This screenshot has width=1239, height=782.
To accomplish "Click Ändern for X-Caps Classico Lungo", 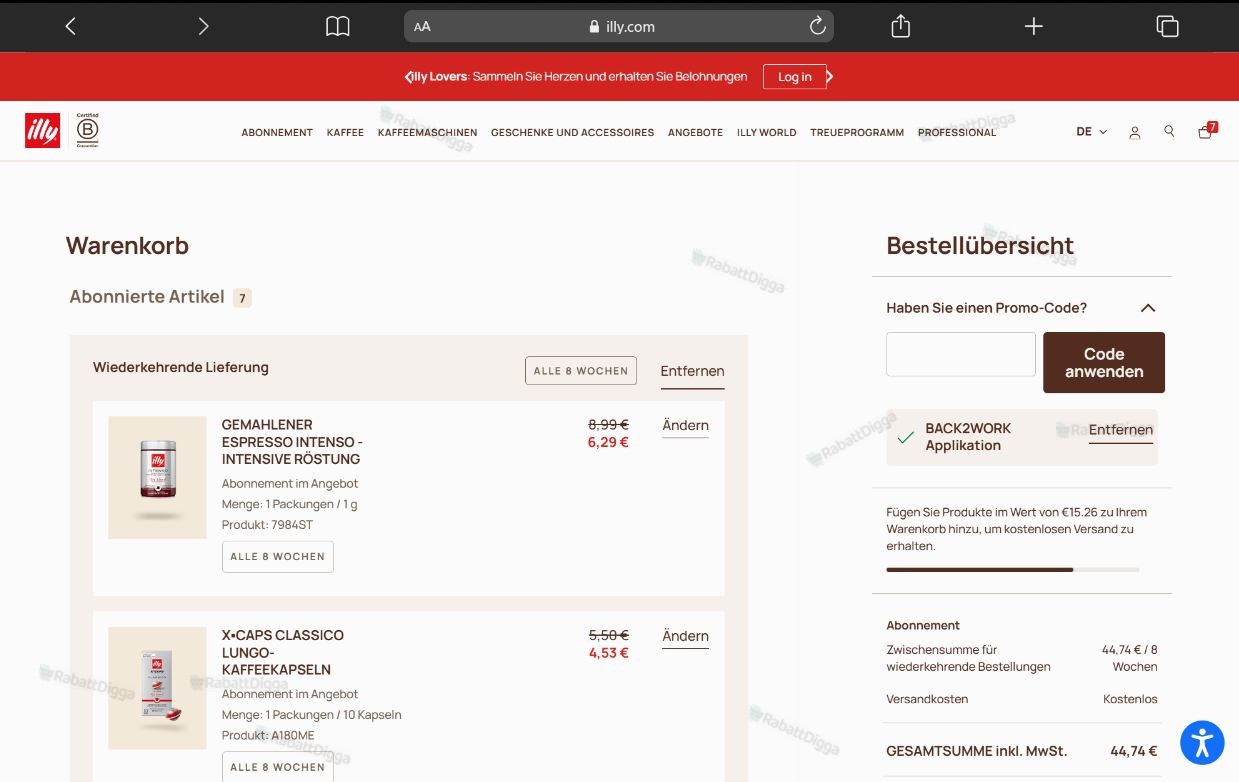I will coord(685,637).
